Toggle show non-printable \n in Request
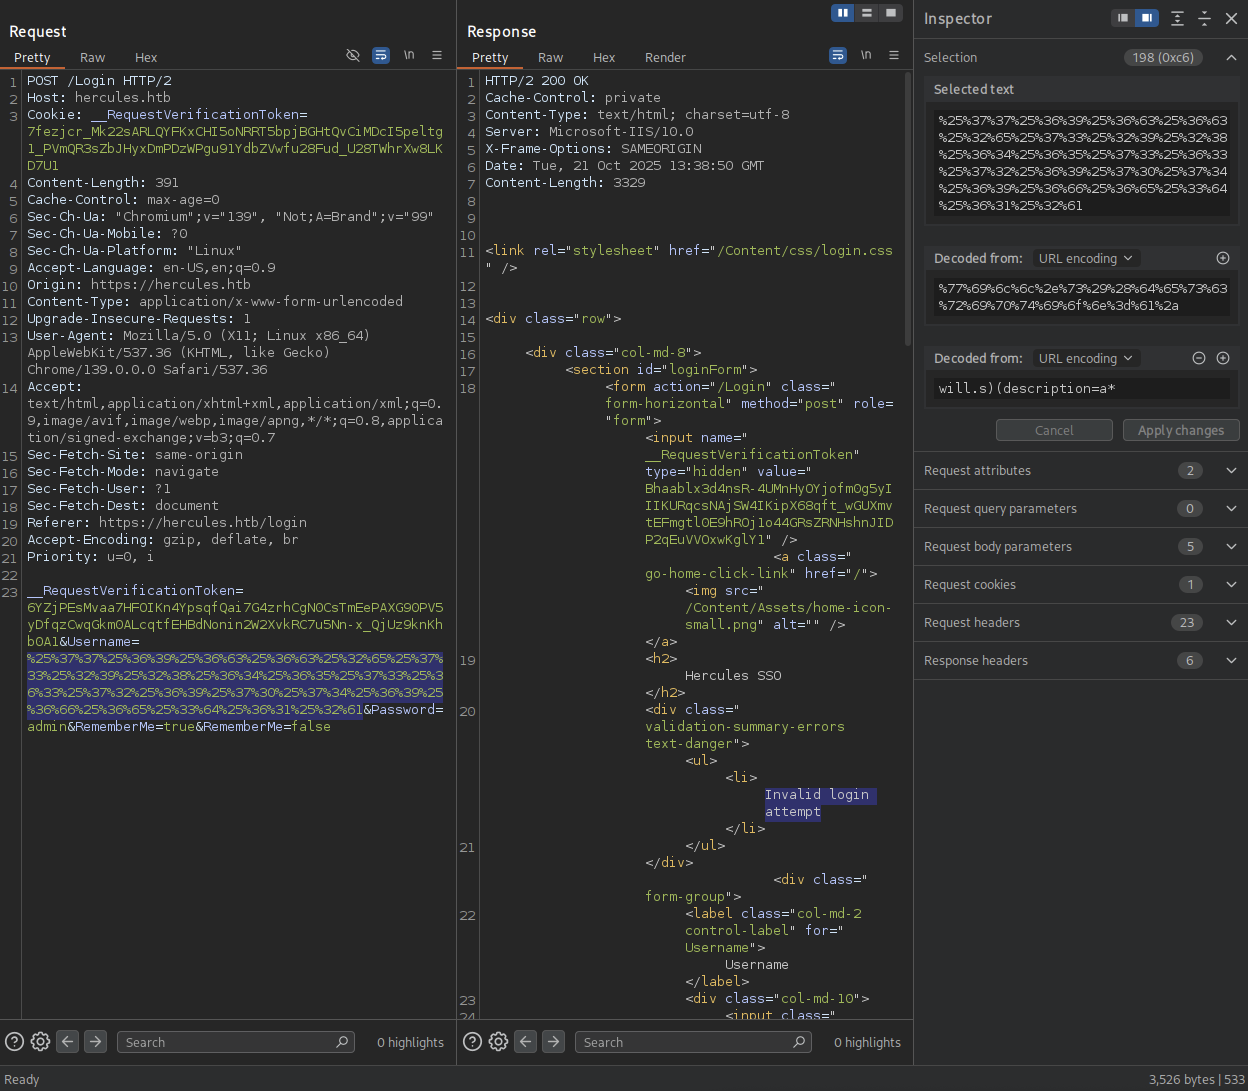The width and height of the screenshot is (1248, 1091). tap(409, 56)
